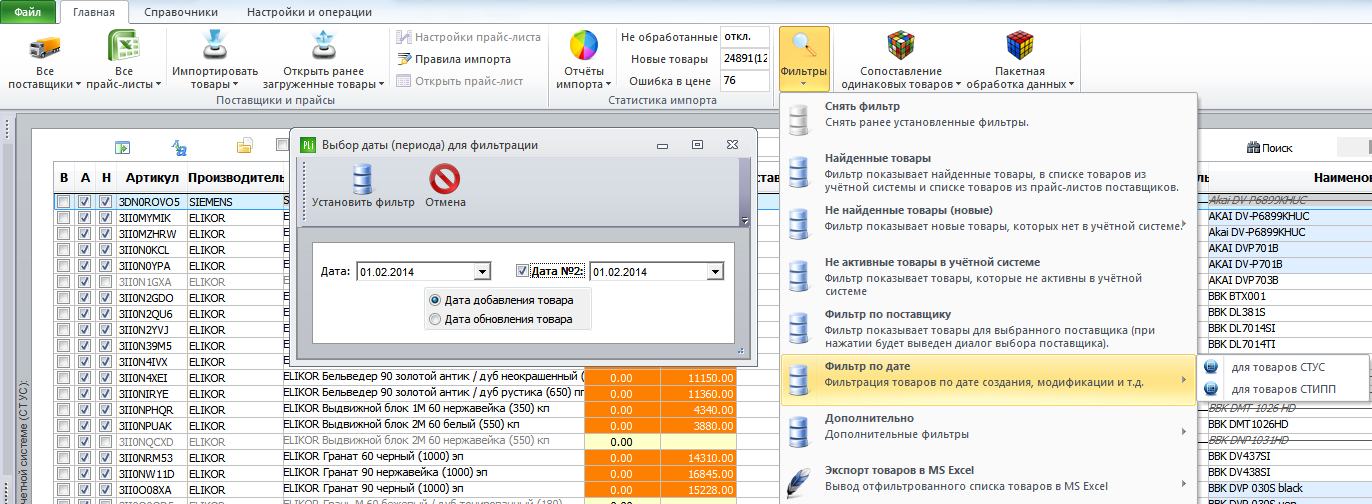Select Дата обновления товара radio option
Image resolution: width=1372 pixels, height=504 pixels.
click(x=434, y=319)
